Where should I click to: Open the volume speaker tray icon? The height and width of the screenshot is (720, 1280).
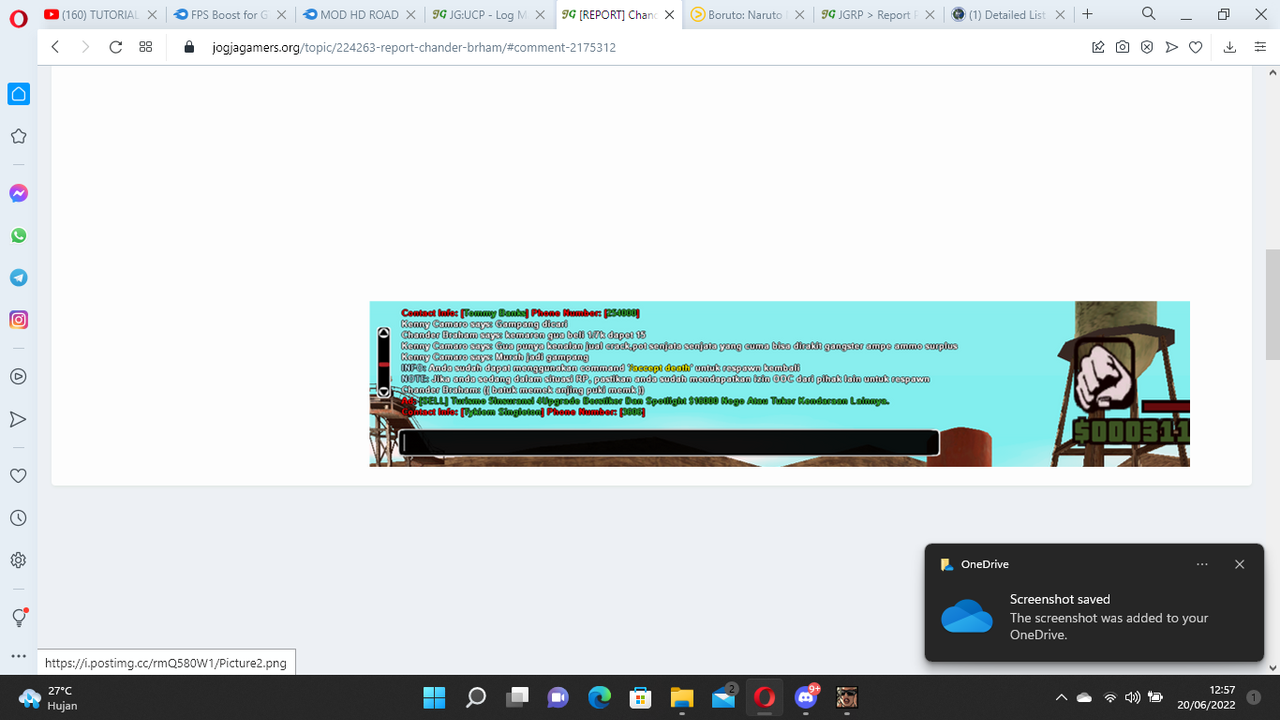(1133, 697)
